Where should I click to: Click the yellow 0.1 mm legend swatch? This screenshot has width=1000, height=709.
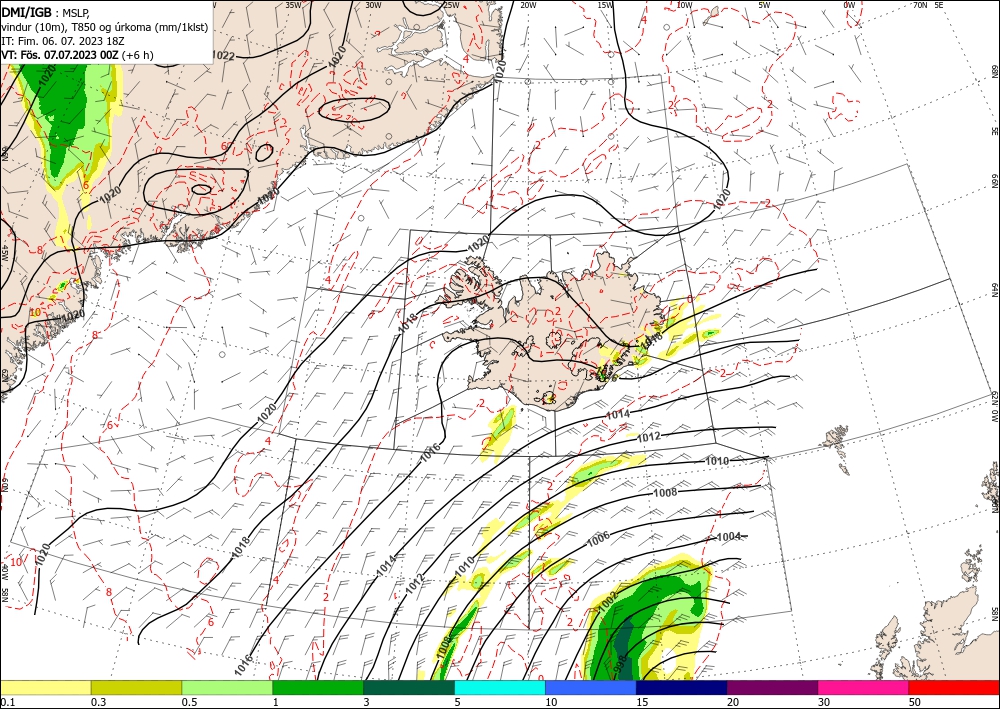(45, 687)
